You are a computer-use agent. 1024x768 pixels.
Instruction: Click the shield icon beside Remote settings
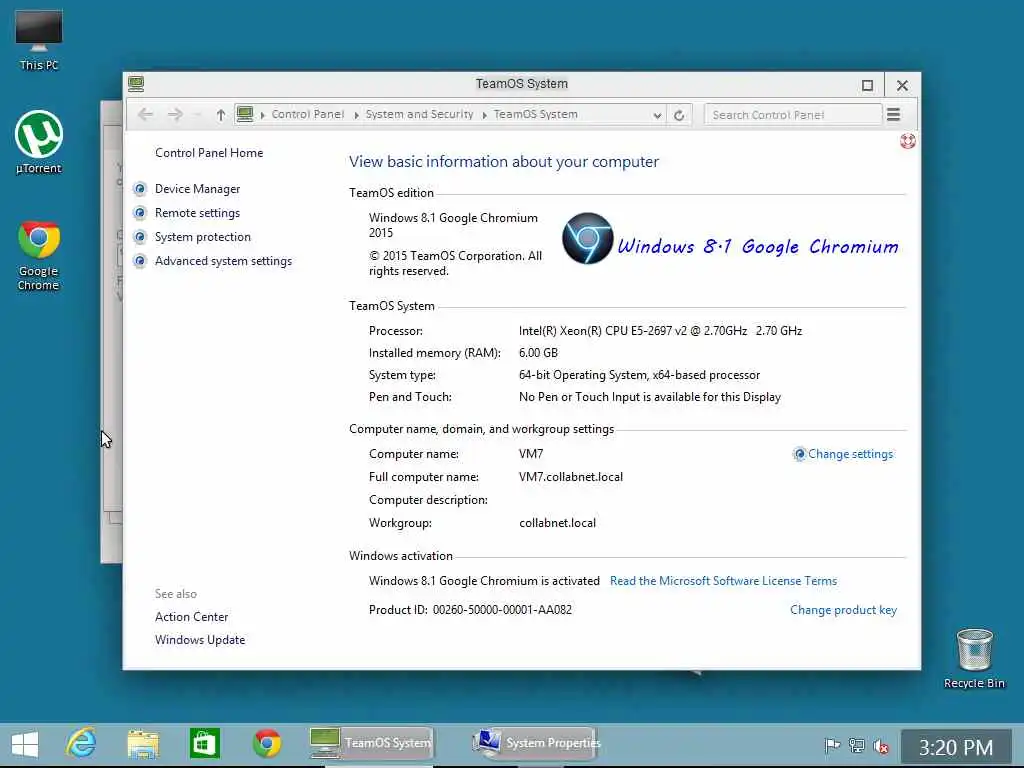click(x=140, y=213)
